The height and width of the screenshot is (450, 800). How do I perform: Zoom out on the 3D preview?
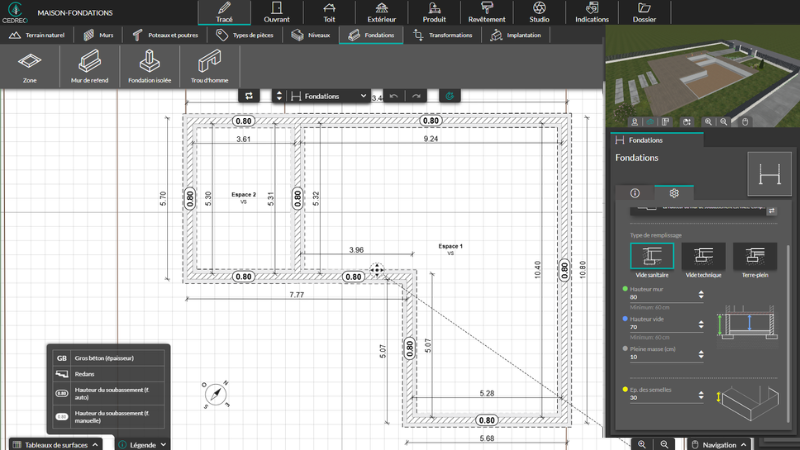(x=723, y=122)
